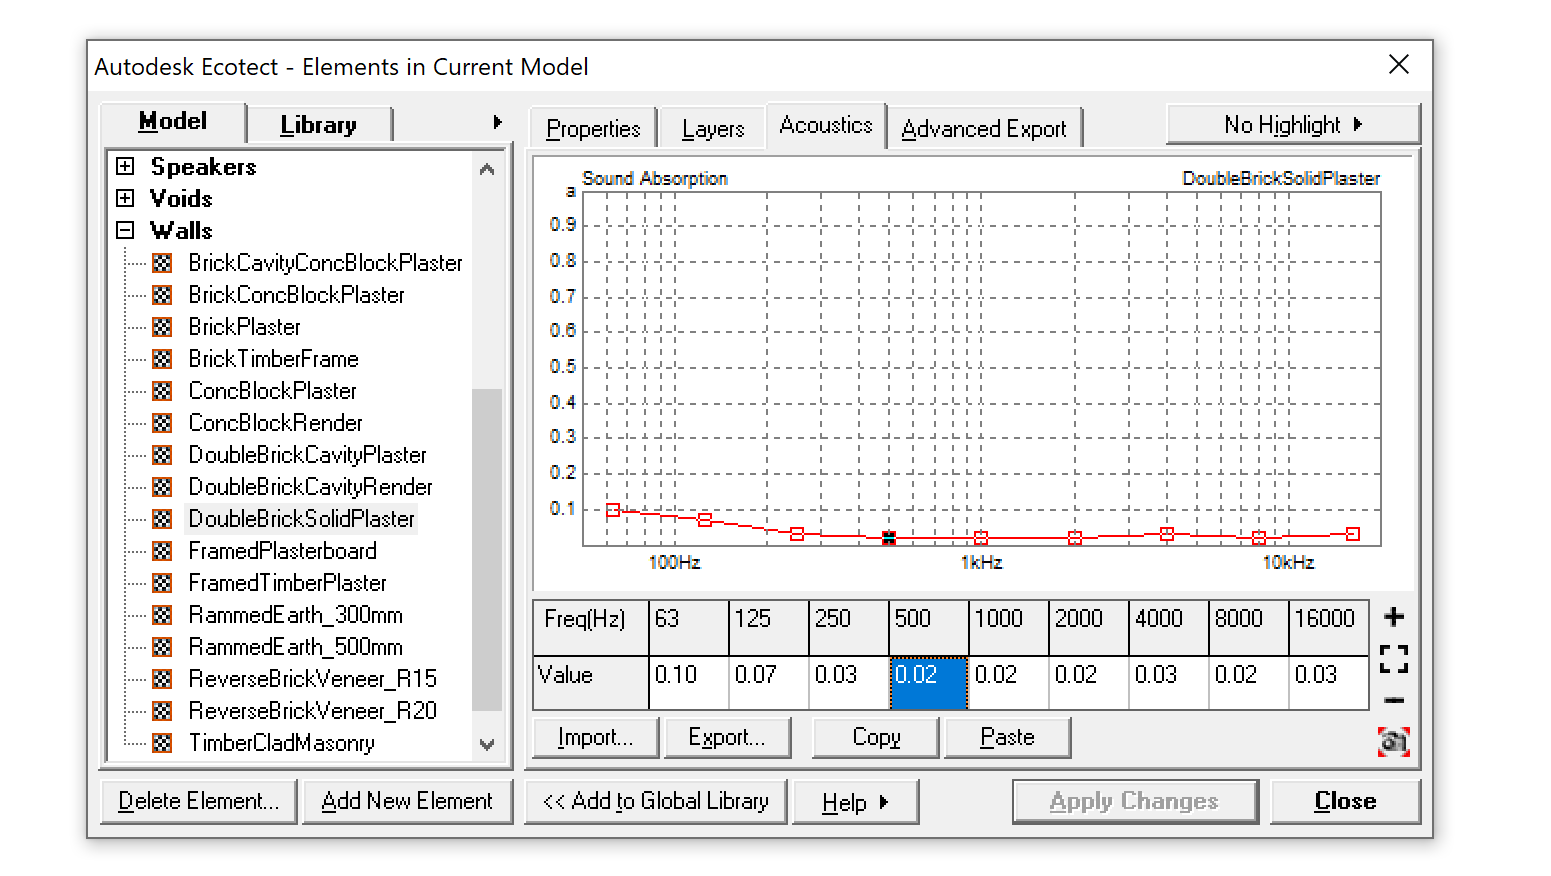Click RammedEarth_500mm material icon
Screen dimensions: 1551x876
[x=162, y=647]
